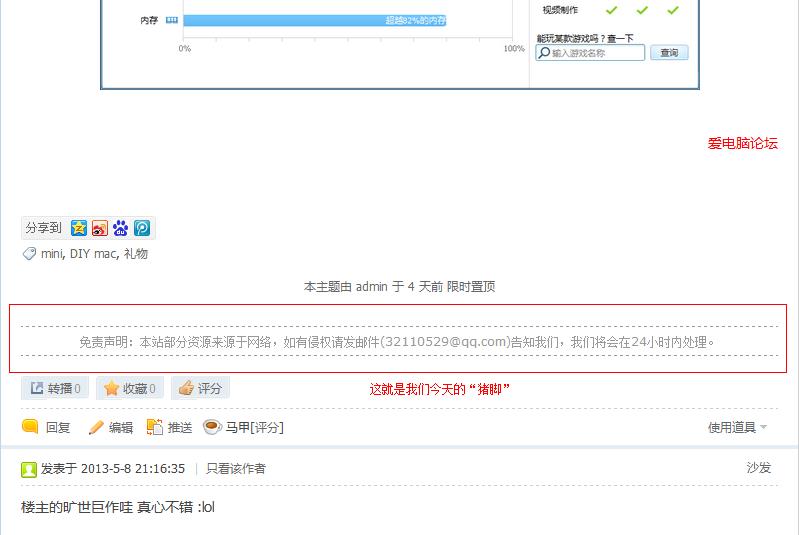799x535 pixels.
Task: Click the 内存 memory progress bar
Action: [x=315, y=20]
